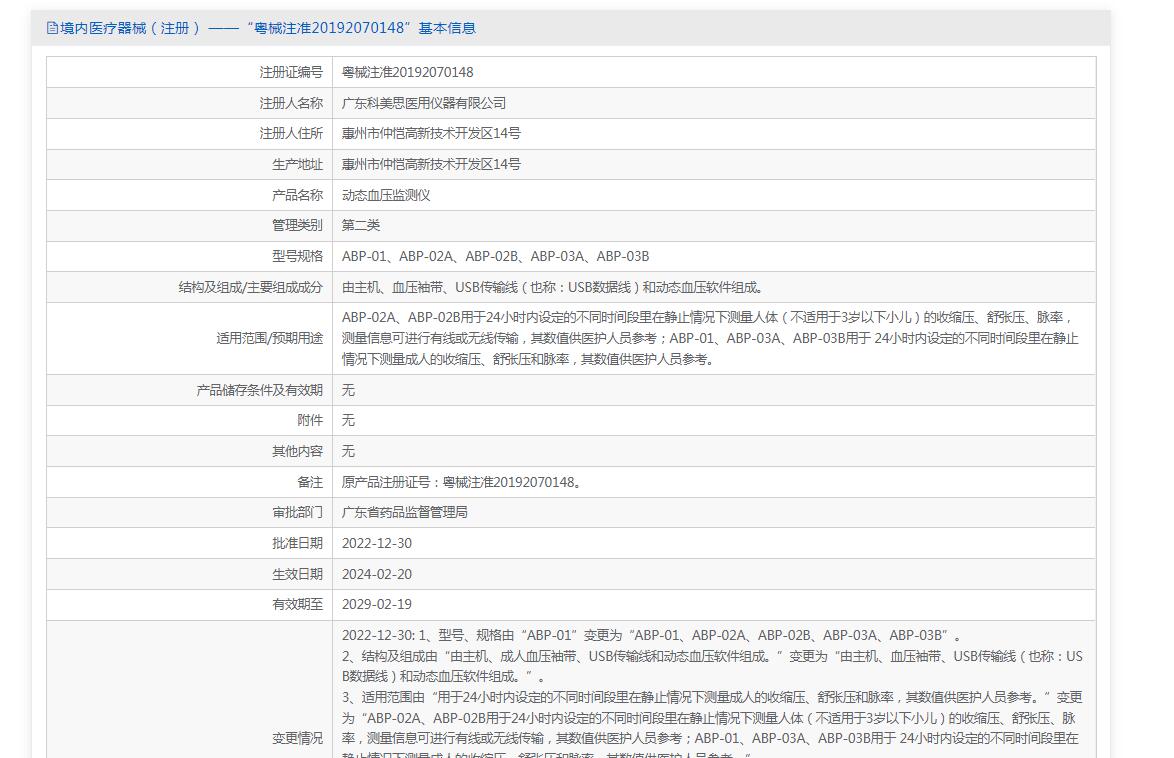
Task: Click the address value in 注册人住所 row
Action: tap(431, 133)
